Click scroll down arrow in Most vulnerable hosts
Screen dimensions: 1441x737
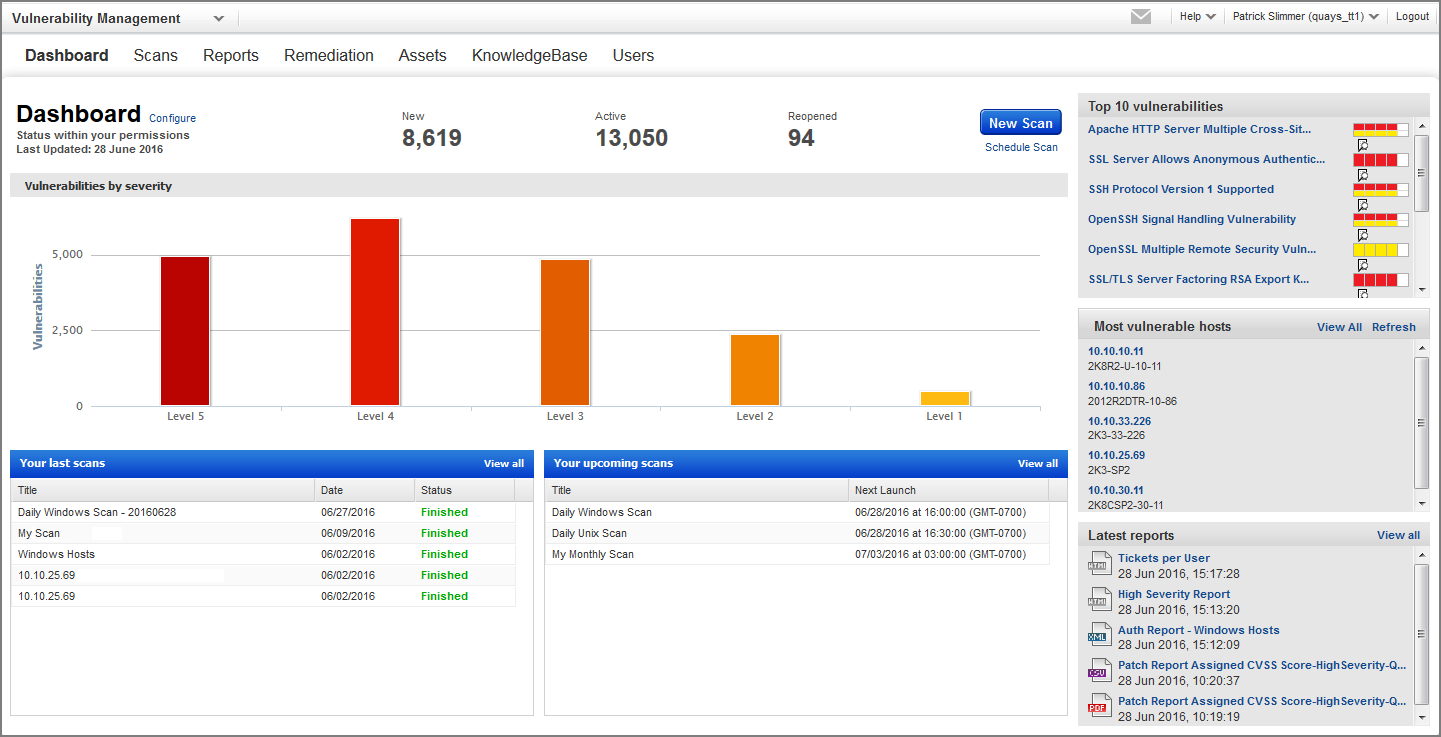pyautogui.click(x=1422, y=505)
